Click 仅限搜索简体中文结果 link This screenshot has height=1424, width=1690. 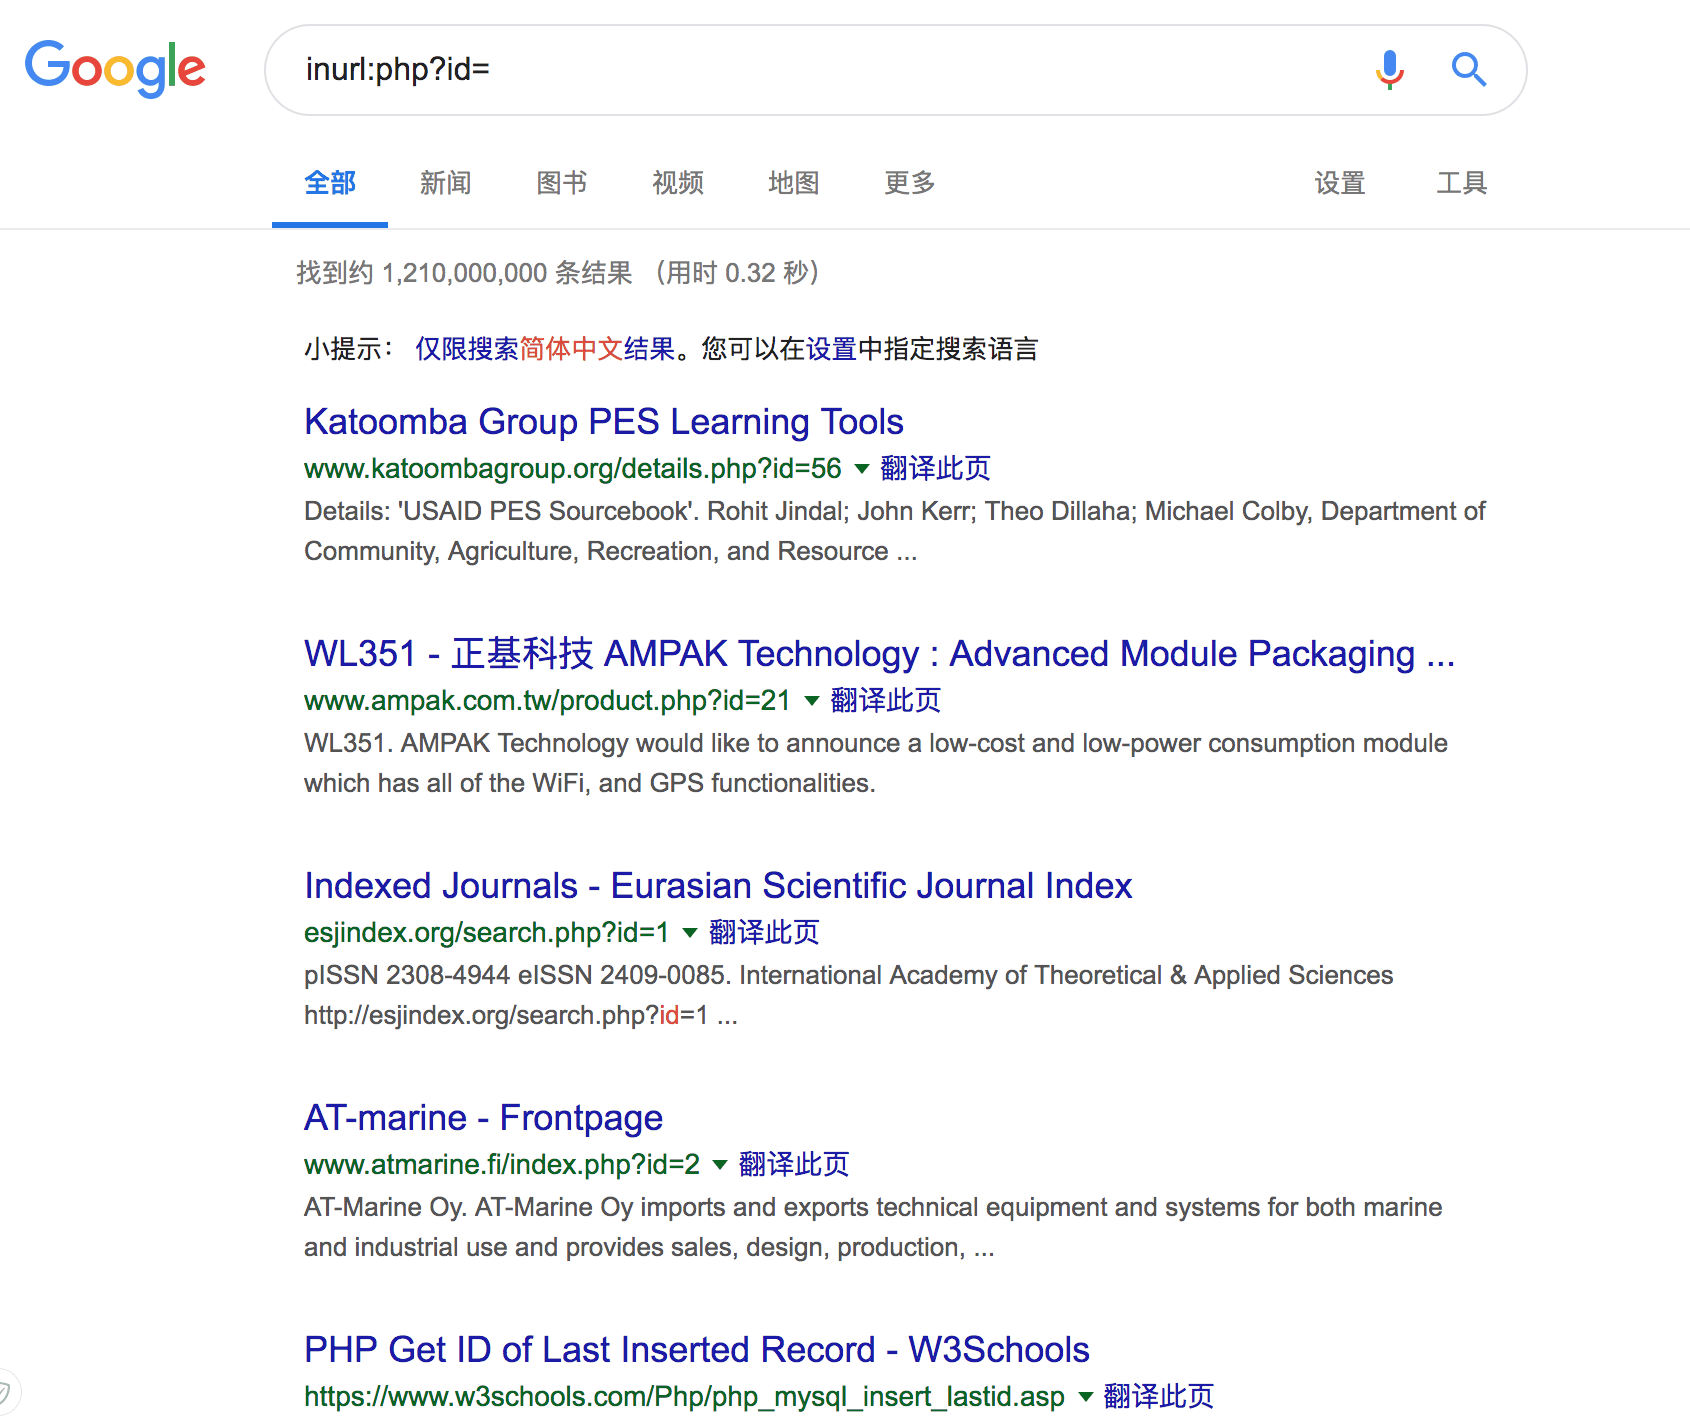[545, 349]
